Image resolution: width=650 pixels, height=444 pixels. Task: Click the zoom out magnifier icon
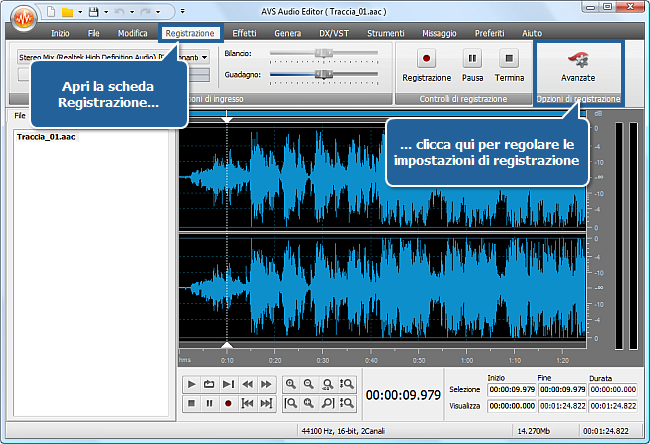[x=310, y=384]
